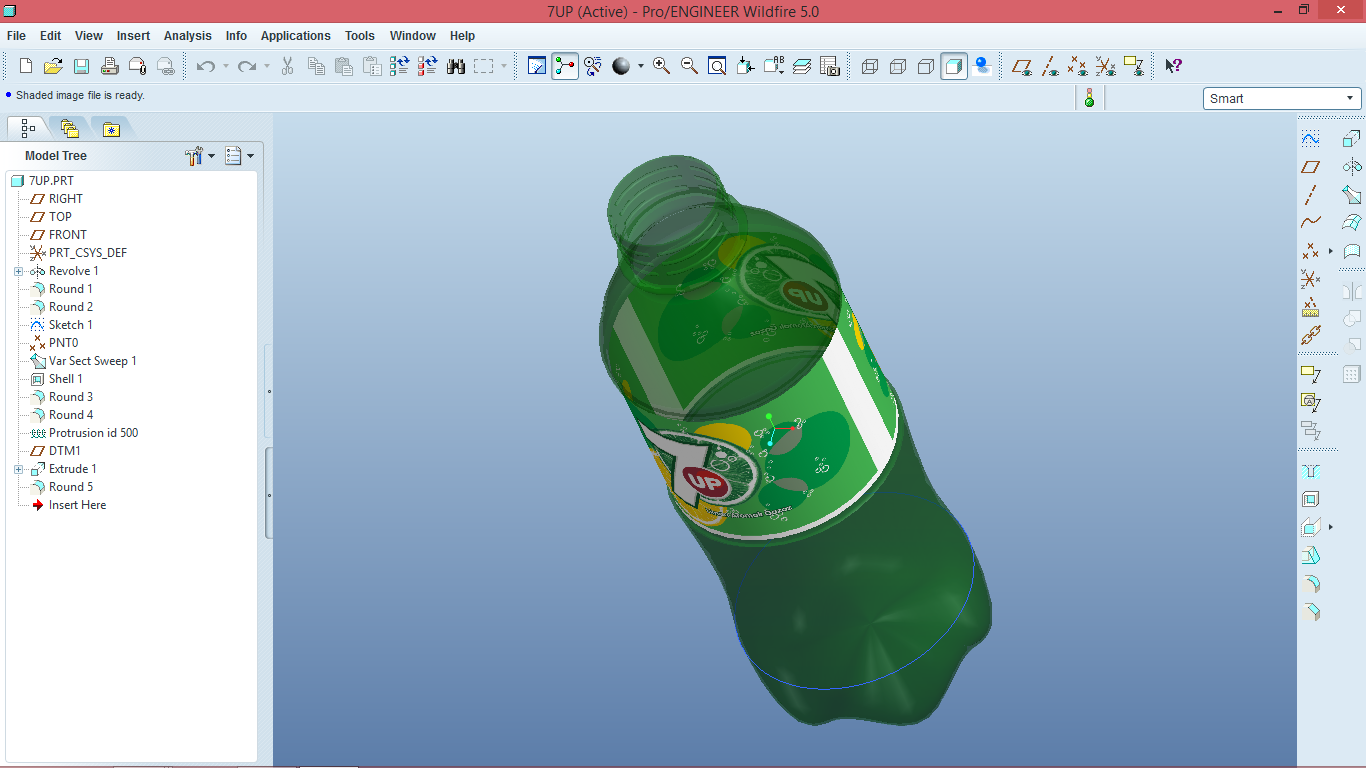Click the Context Sensitive Help cursor icon
Screen dimensions: 1366x768
1174,66
